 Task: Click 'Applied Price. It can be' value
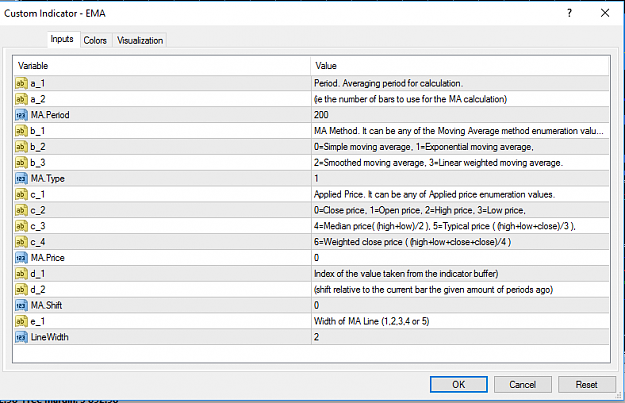click(x=460, y=195)
